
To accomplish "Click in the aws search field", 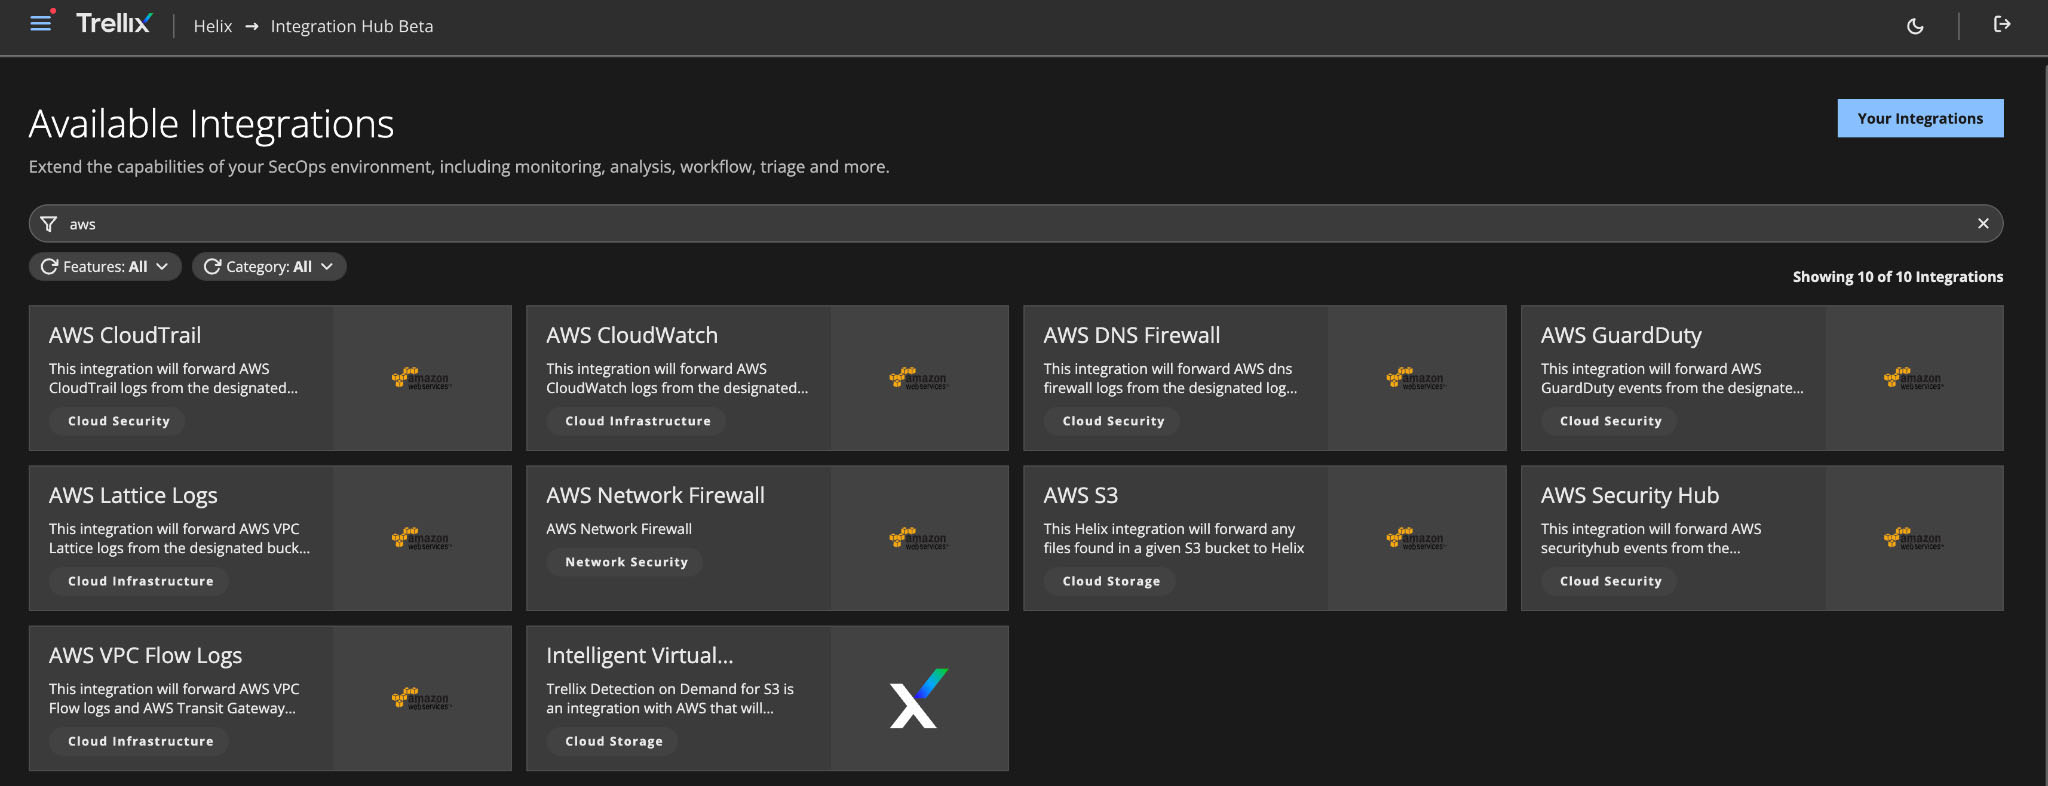I will [x=1000, y=224].
